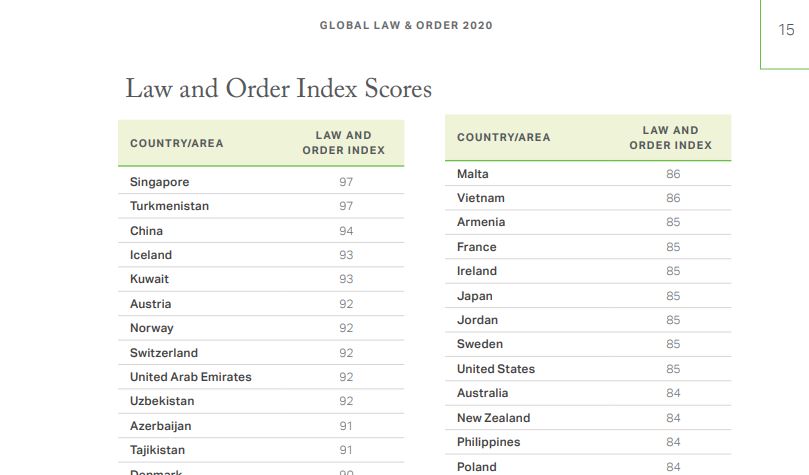
Task: Click the "Global Law & Order 2020" header text
Action: pos(406,25)
